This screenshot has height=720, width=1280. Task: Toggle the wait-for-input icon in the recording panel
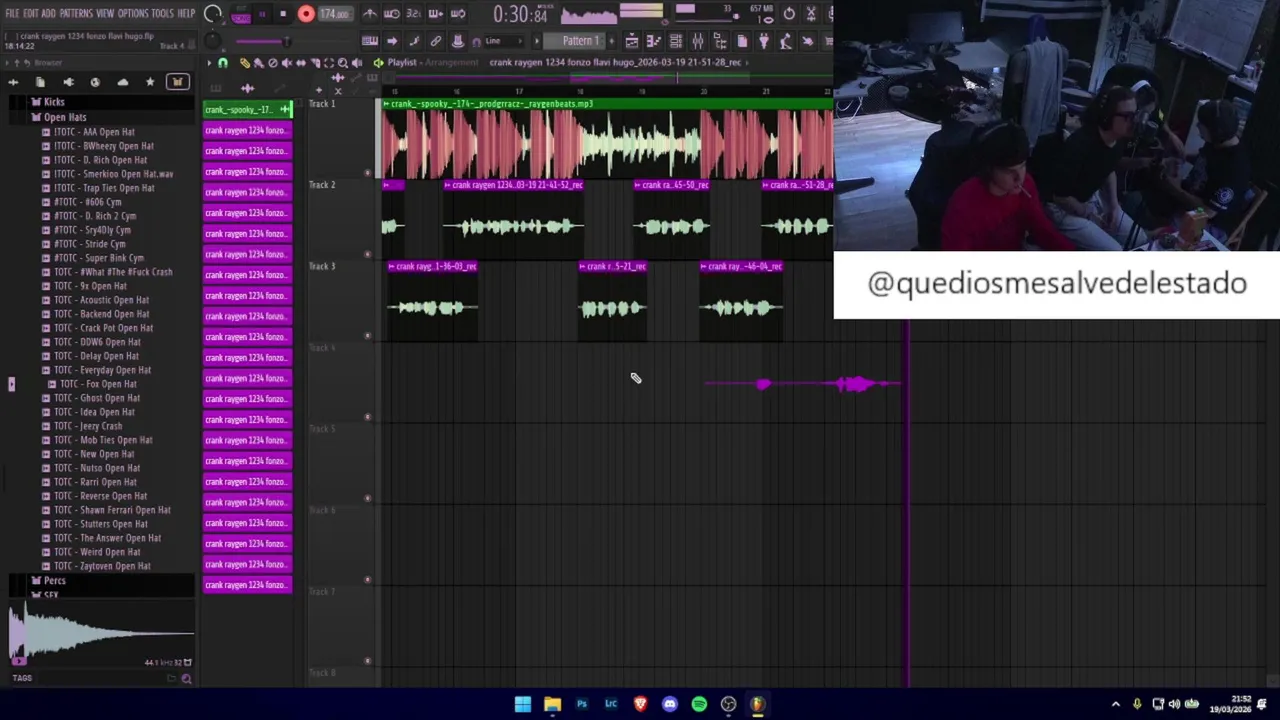pyautogui.click(x=392, y=14)
